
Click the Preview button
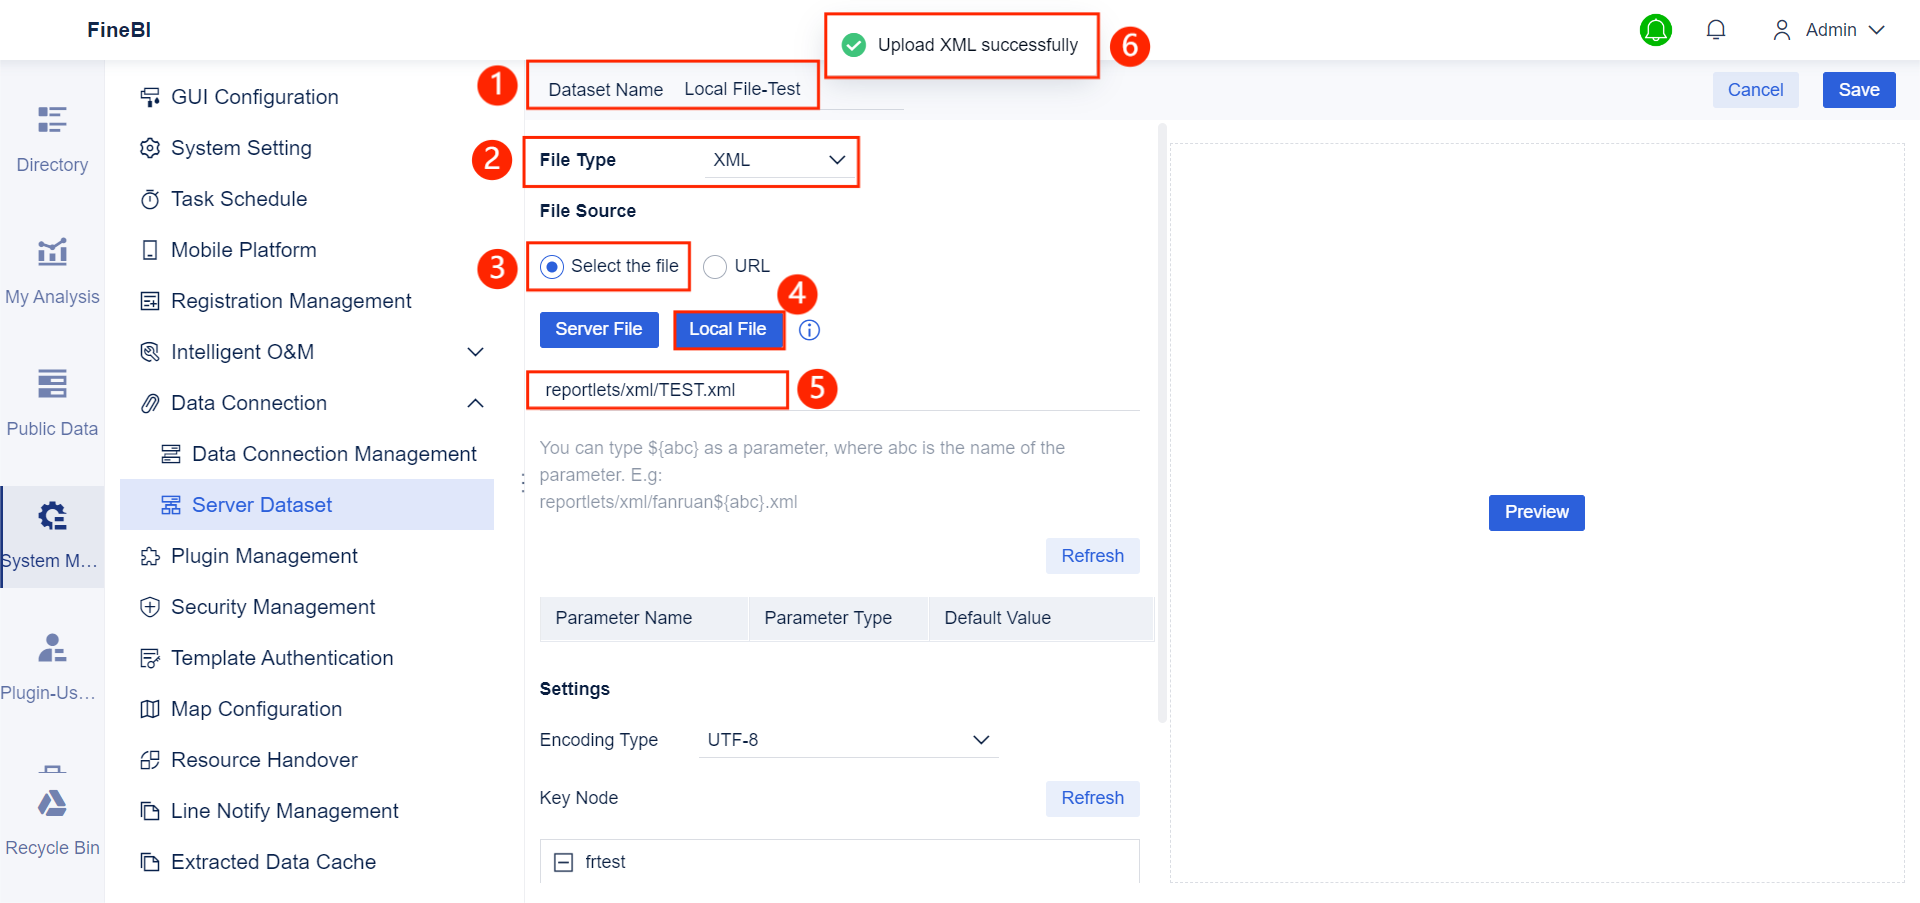tap(1536, 512)
